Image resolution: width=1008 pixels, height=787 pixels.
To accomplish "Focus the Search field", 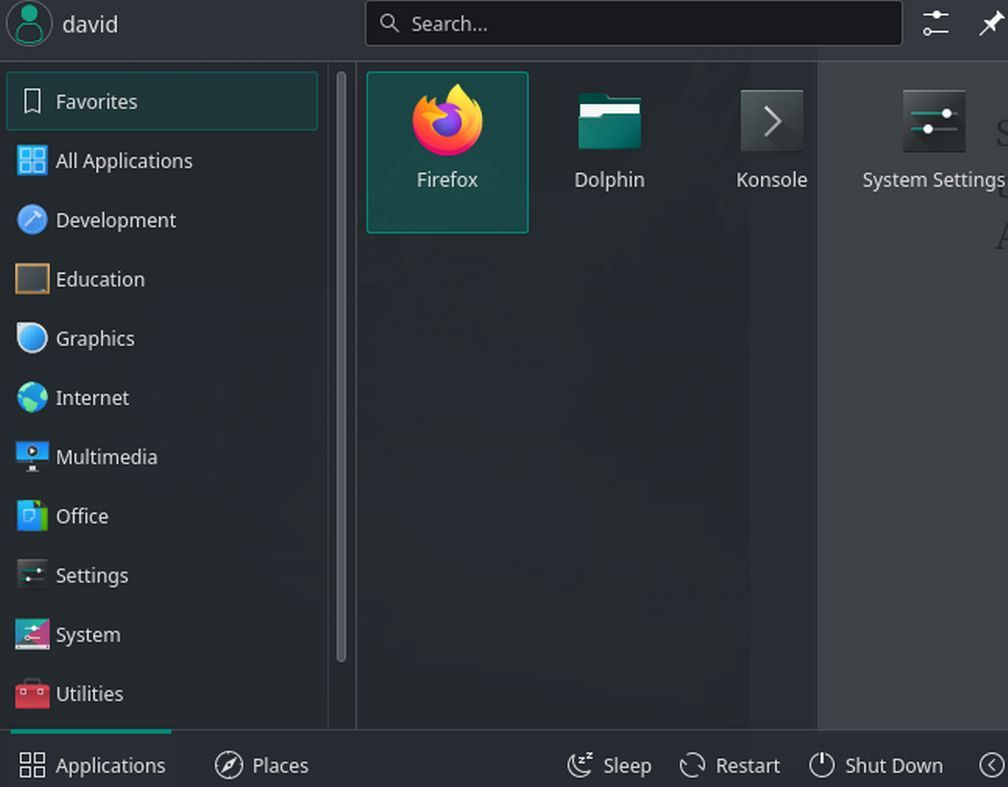I will (633, 24).
